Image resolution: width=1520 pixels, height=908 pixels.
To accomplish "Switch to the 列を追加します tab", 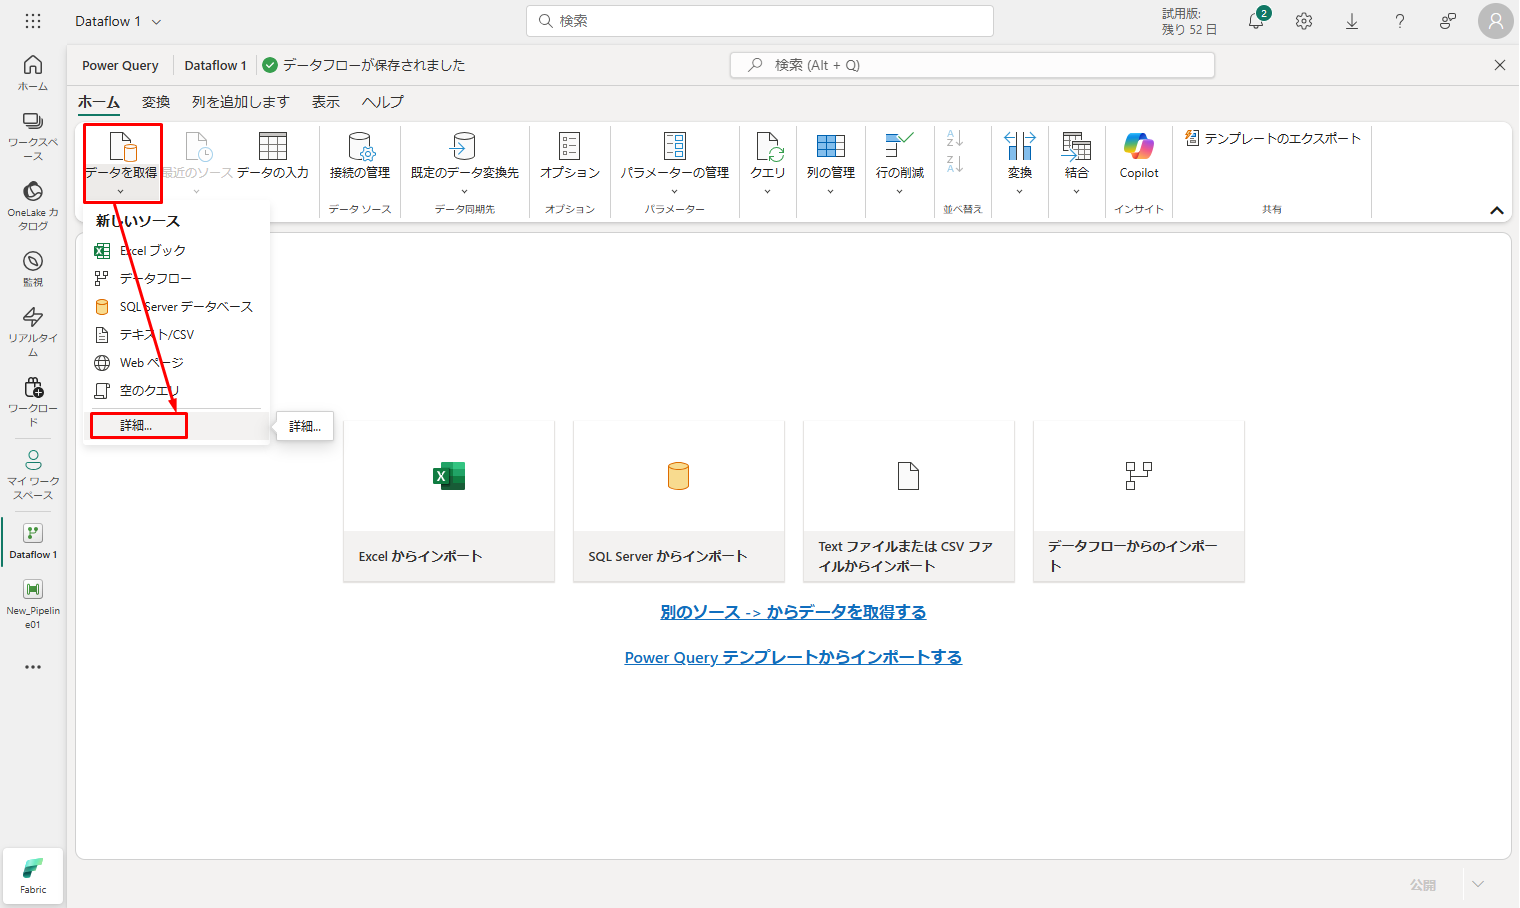I will [x=240, y=102].
